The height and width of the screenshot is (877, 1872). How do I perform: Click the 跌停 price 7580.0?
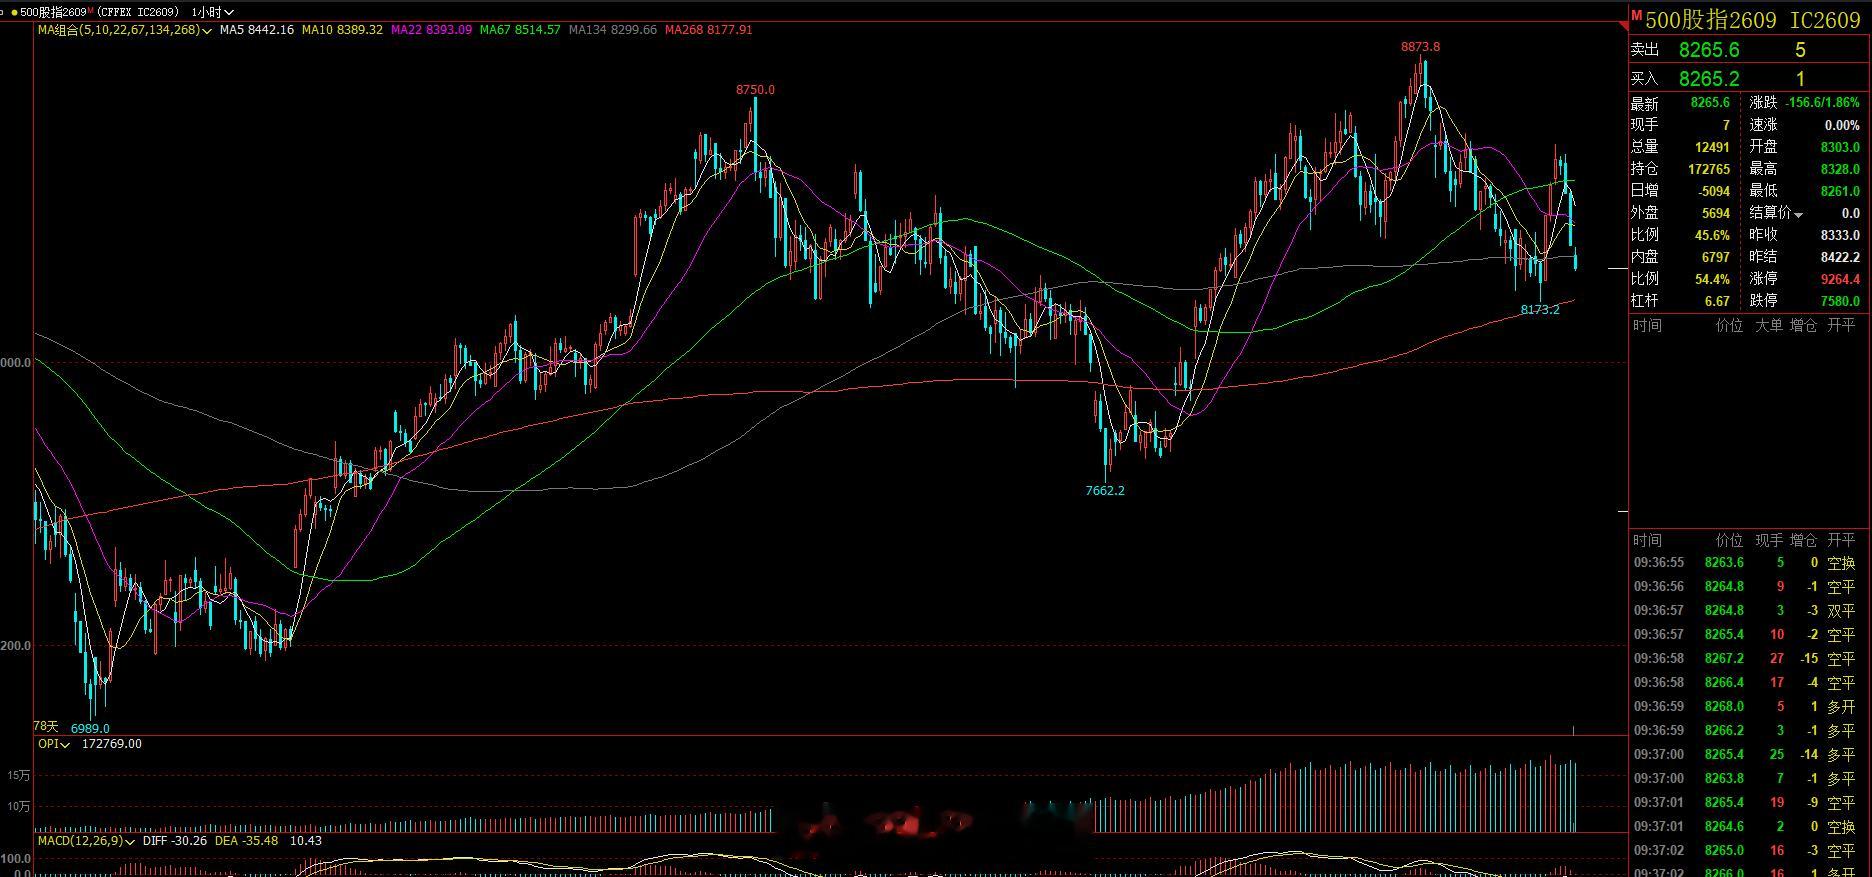pyautogui.click(x=1841, y=301)
